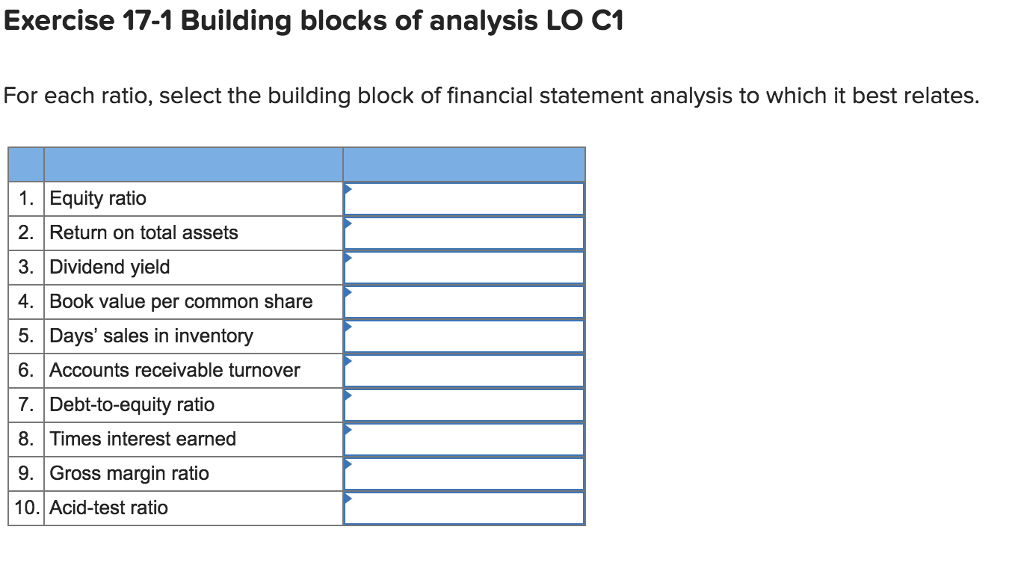Click the row number 10 cell

[25, 508]
